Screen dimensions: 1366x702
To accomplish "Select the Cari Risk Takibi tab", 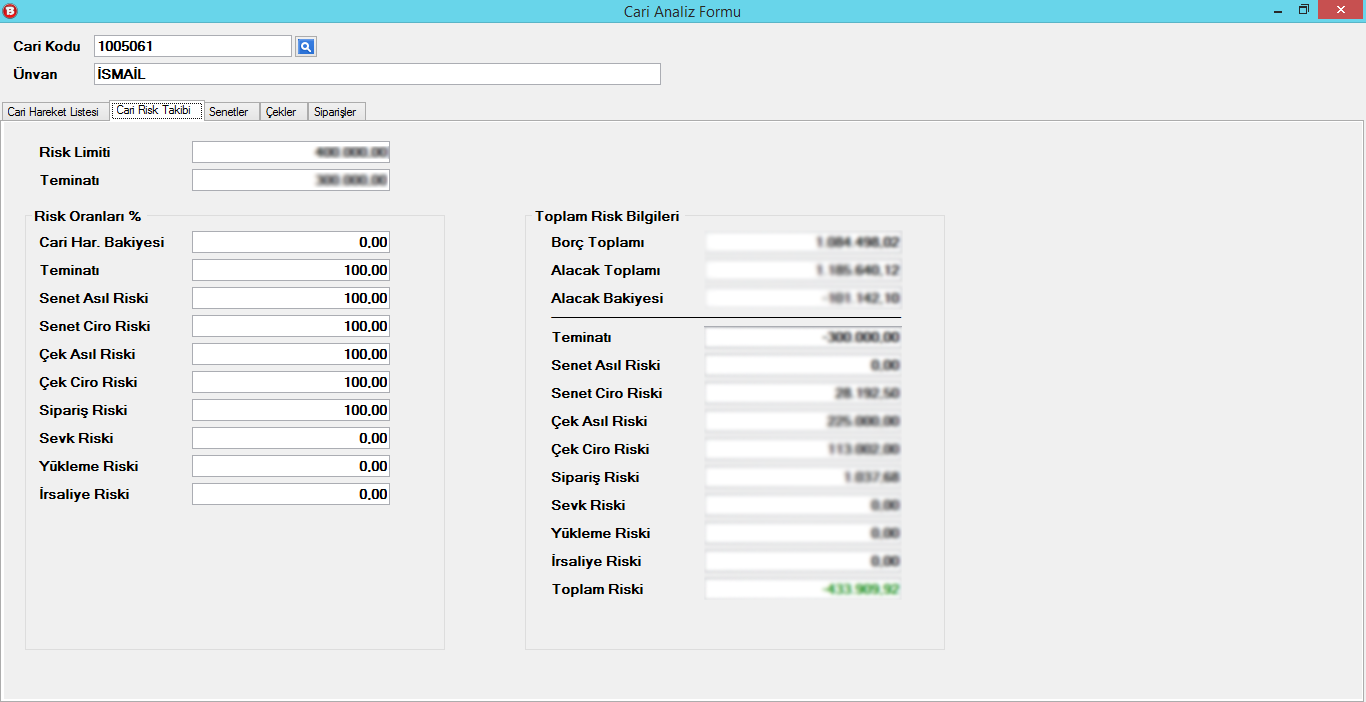I will click(x=154, y=111).
